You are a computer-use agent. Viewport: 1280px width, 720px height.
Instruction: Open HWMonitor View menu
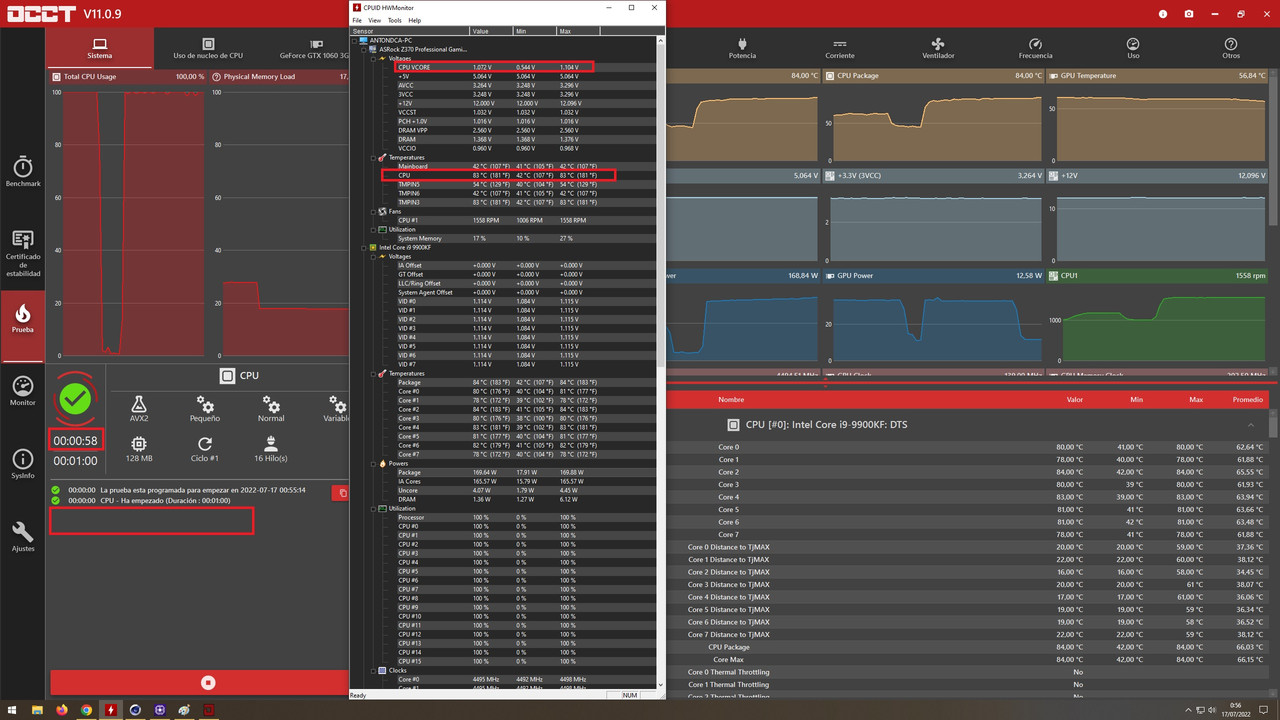click(x=374, y=20)
